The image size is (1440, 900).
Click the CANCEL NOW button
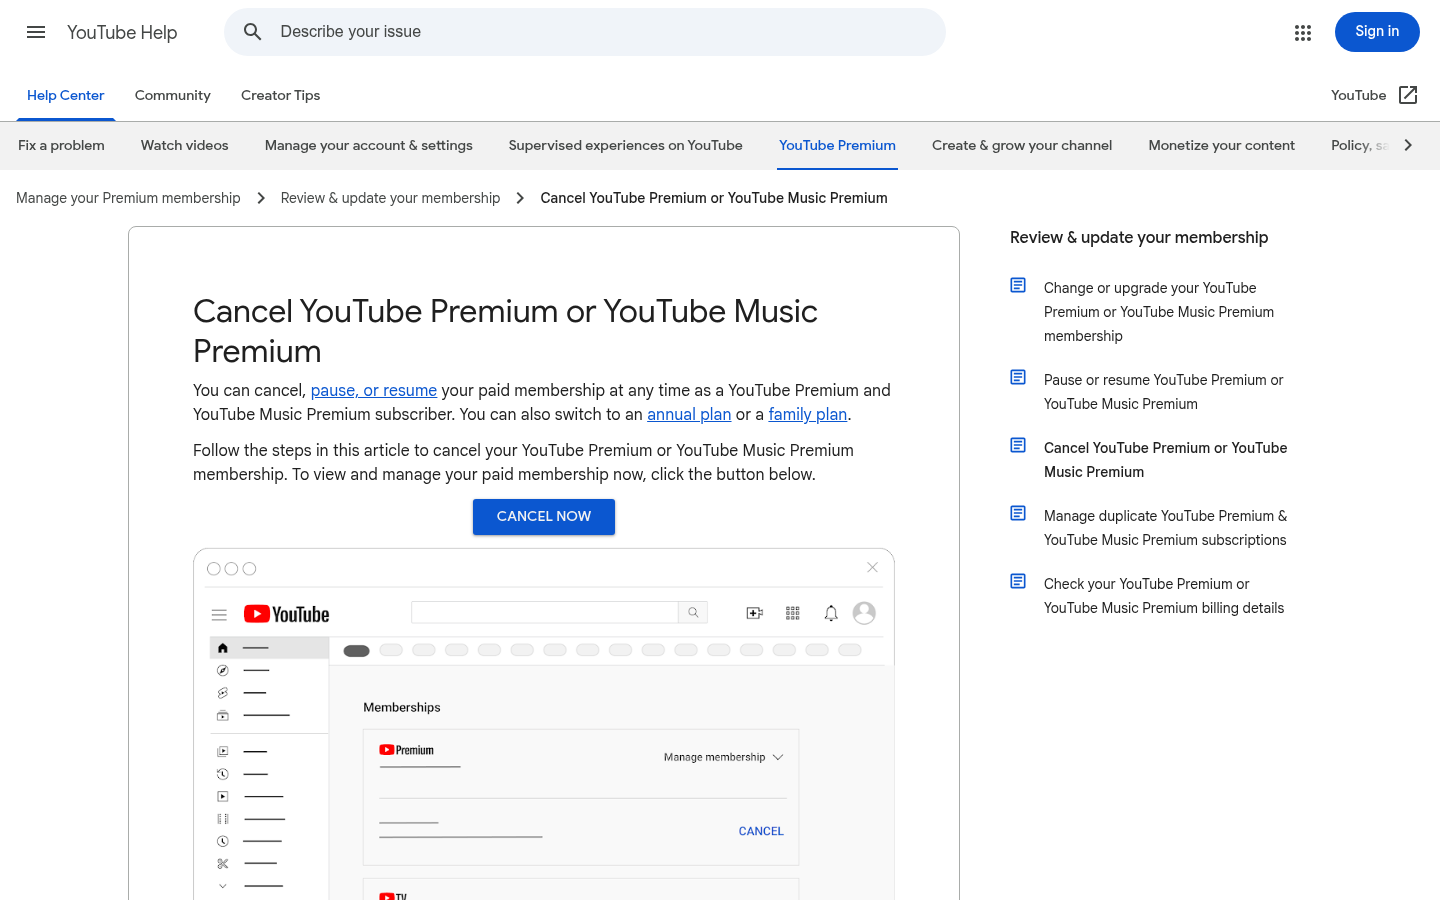(544, 517)
